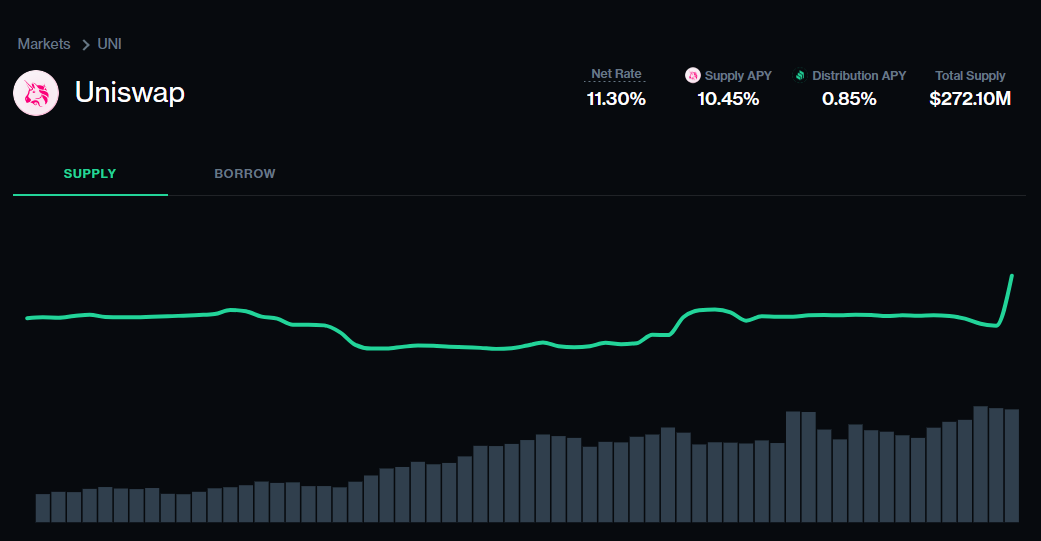This screenshot has height=541, width=1041.
Task: Click the pink UNI icon beside Supply APY
Action: coord(692,75)
